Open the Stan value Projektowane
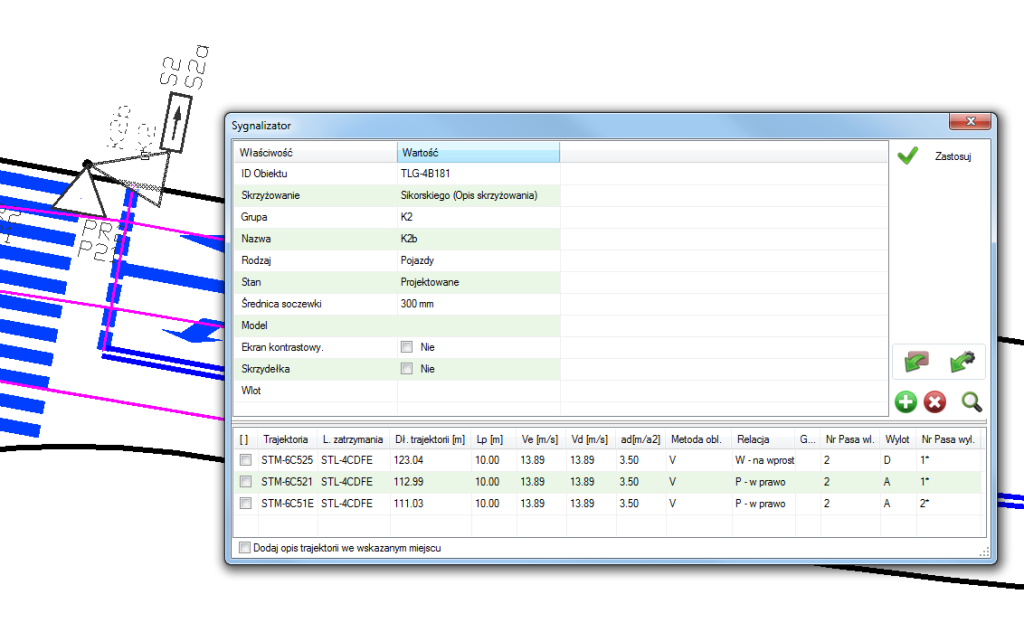Viewport: 1024px width, 632px height. pyautogui.click(x=430, y=282)
